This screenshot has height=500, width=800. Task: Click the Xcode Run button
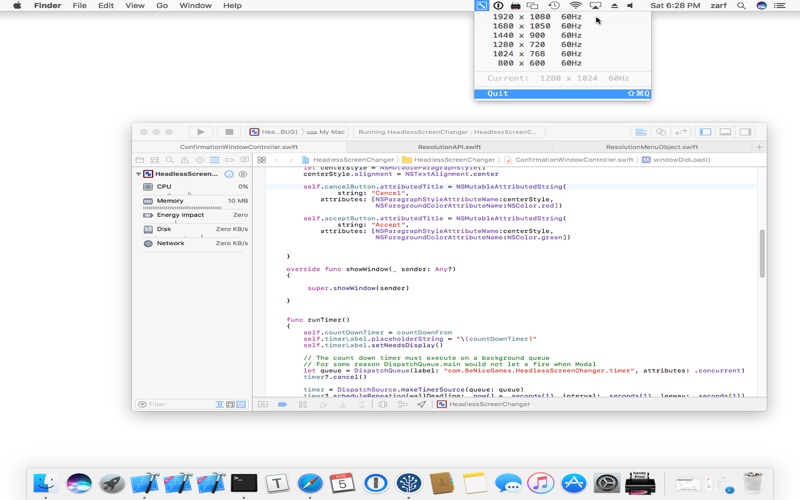pos(201,132)
